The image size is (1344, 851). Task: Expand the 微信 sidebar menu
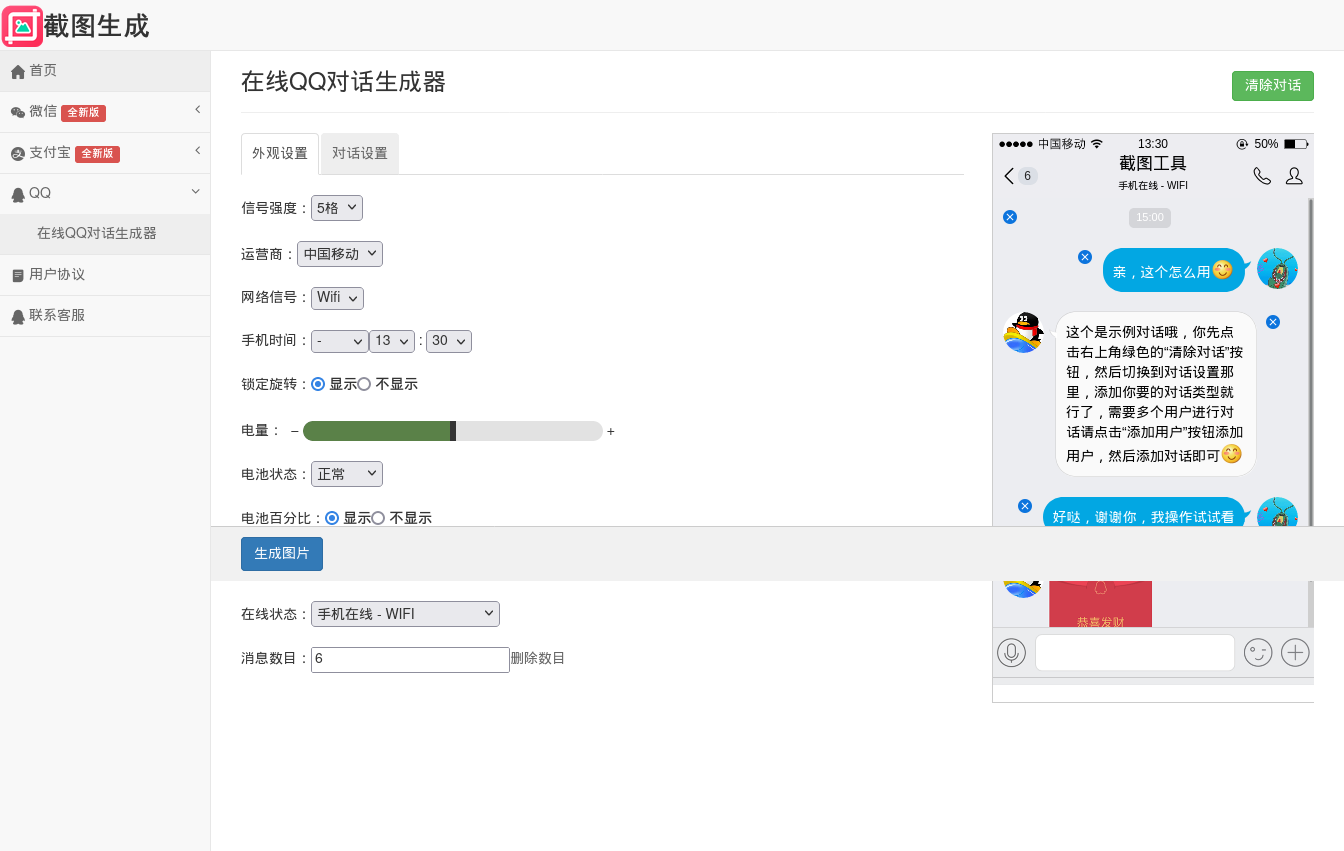click(x=105, y=112)
